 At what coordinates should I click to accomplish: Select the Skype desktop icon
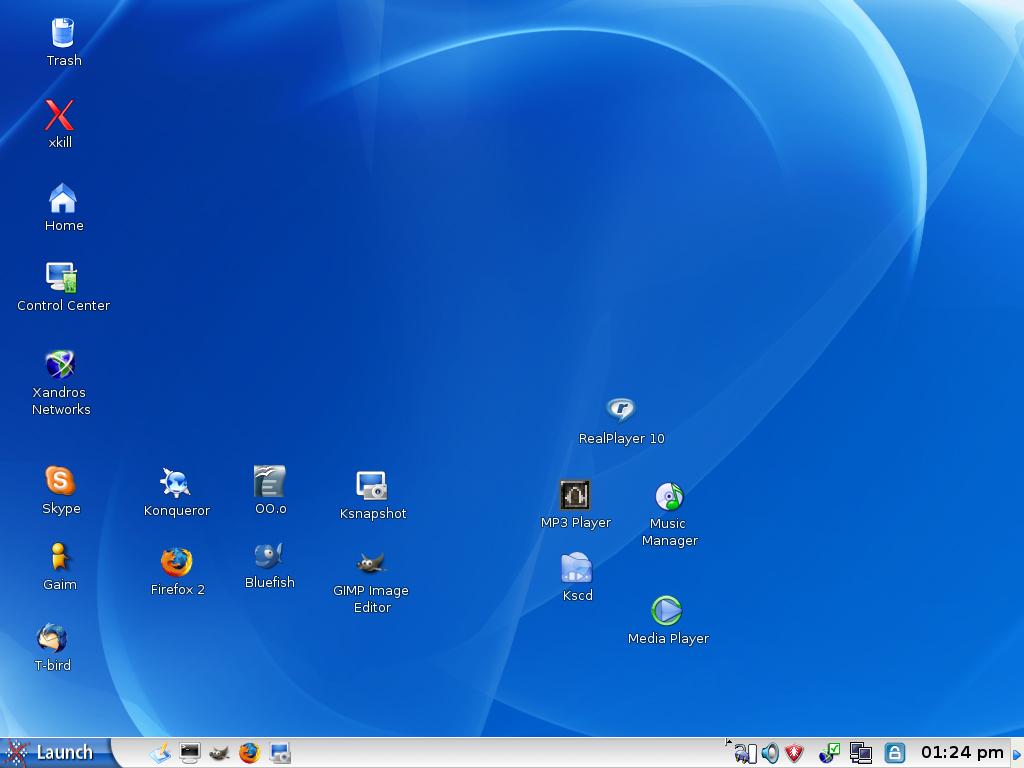point(60,480)
